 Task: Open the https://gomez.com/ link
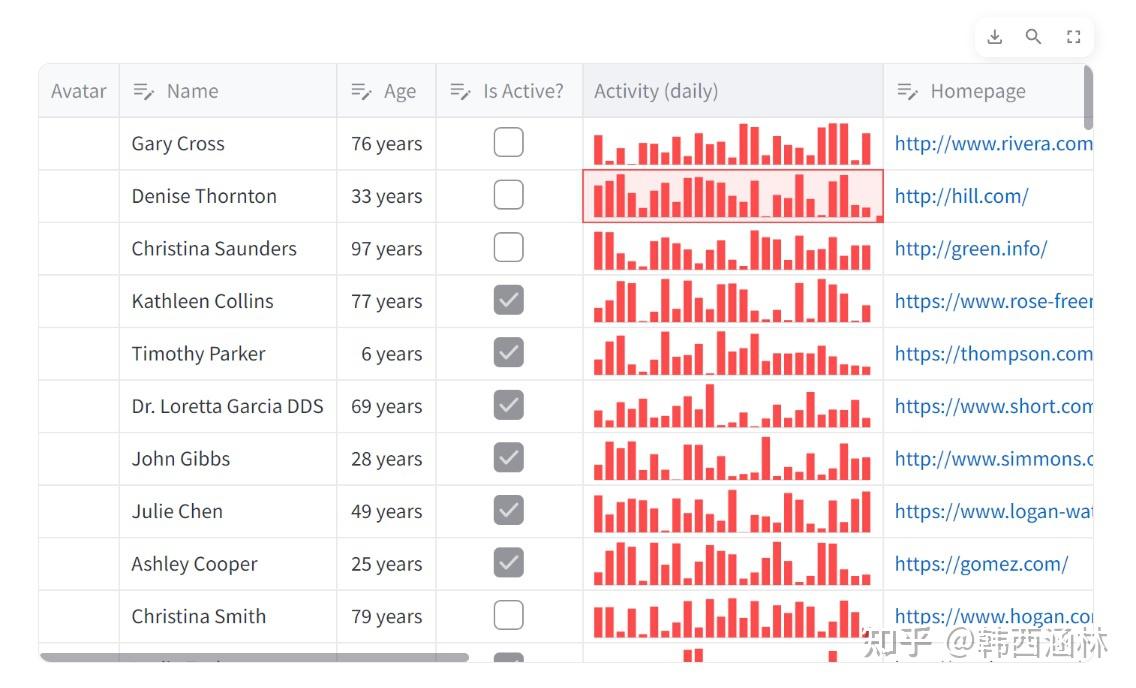[981, 564]
